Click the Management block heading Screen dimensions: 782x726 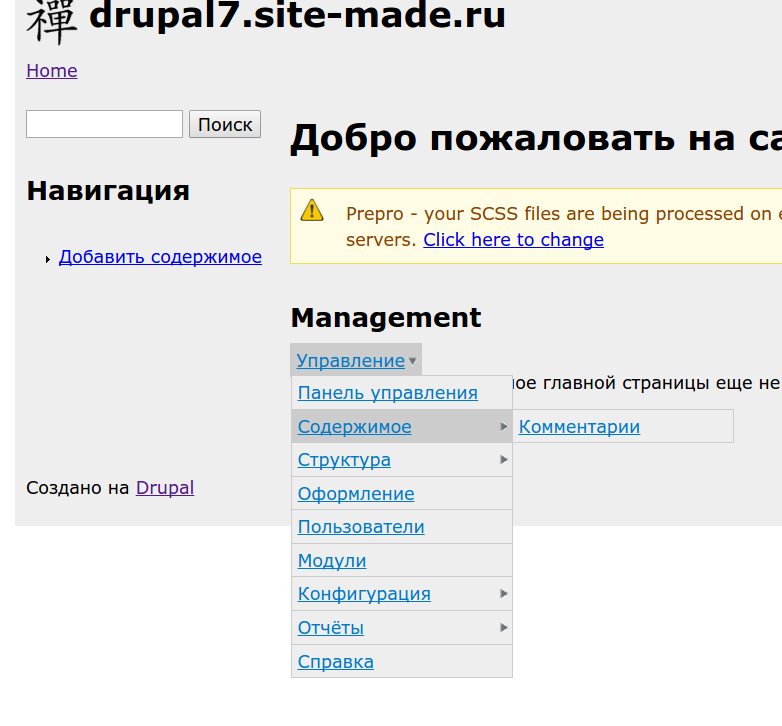click(386, 318)
